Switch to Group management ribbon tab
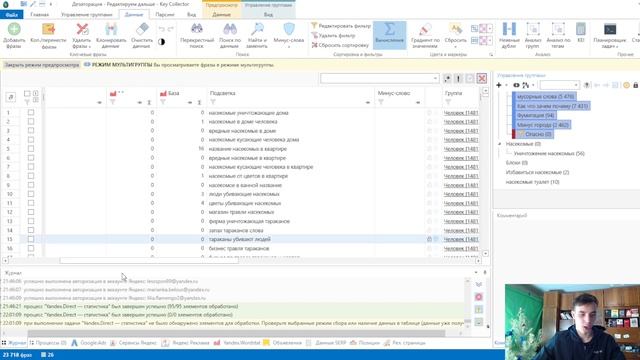The image size is (640, 360). [x=87, y=15]
